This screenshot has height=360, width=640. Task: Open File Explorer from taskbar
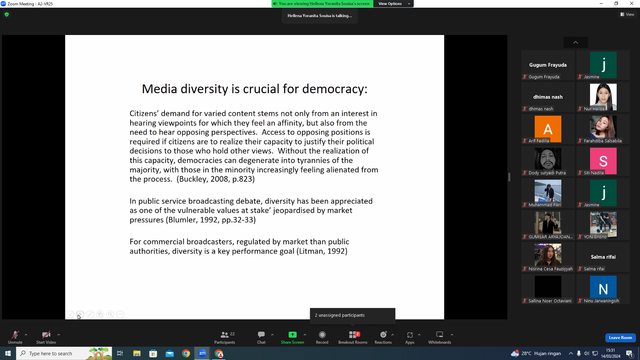(x=137, y=353)
